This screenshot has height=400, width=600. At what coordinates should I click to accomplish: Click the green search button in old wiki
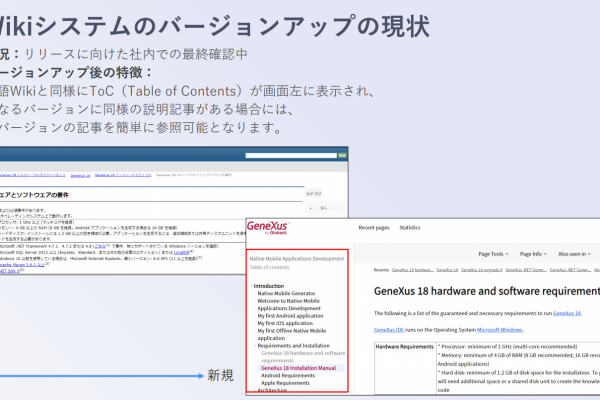pyautogui.click(x=342, y=155)
